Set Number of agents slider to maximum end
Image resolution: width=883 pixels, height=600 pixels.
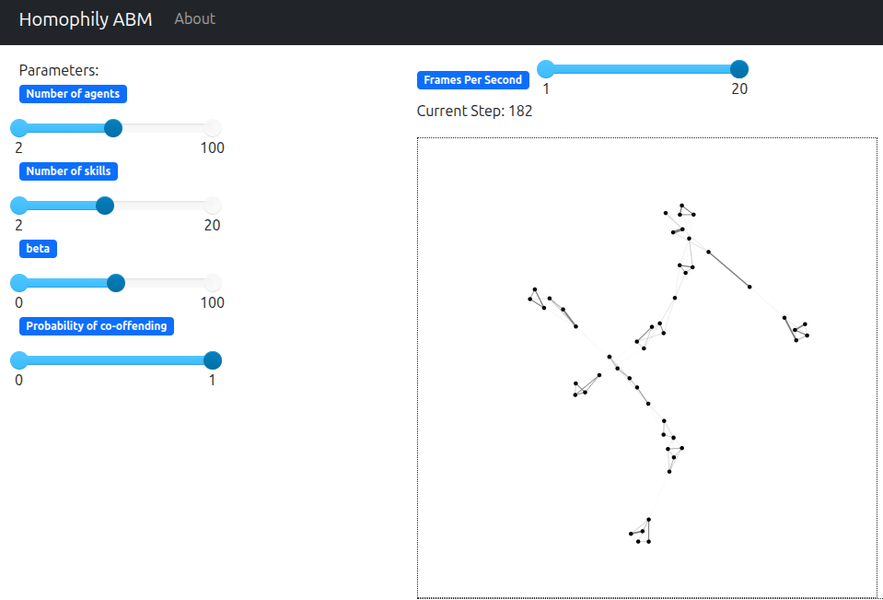[x=212, y=128]
